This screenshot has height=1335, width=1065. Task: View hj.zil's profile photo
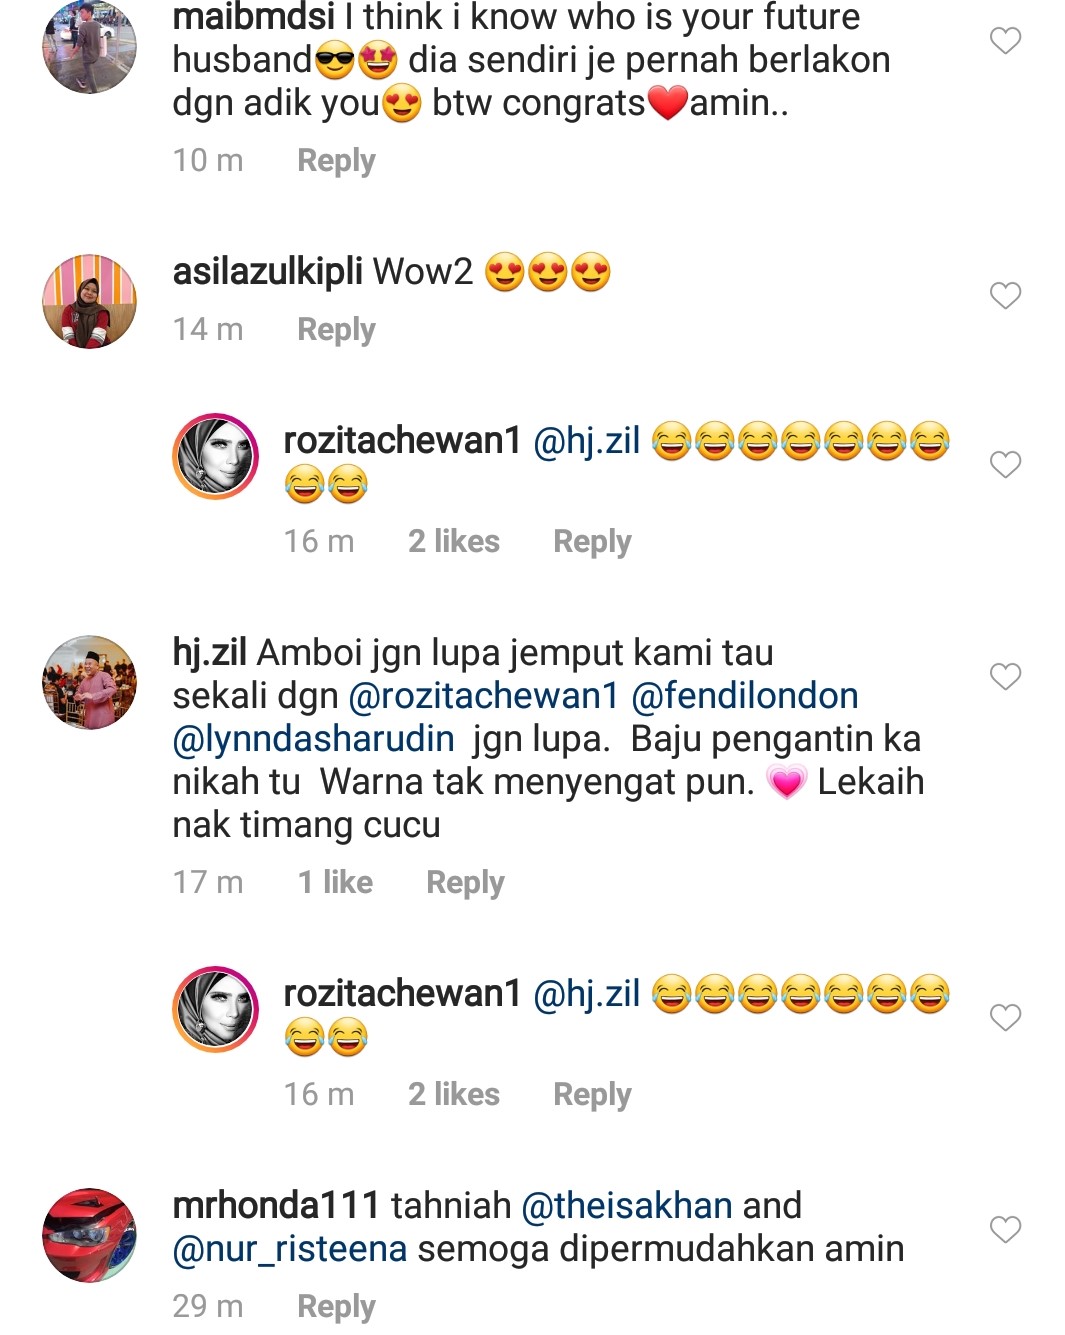click(89, 682)
